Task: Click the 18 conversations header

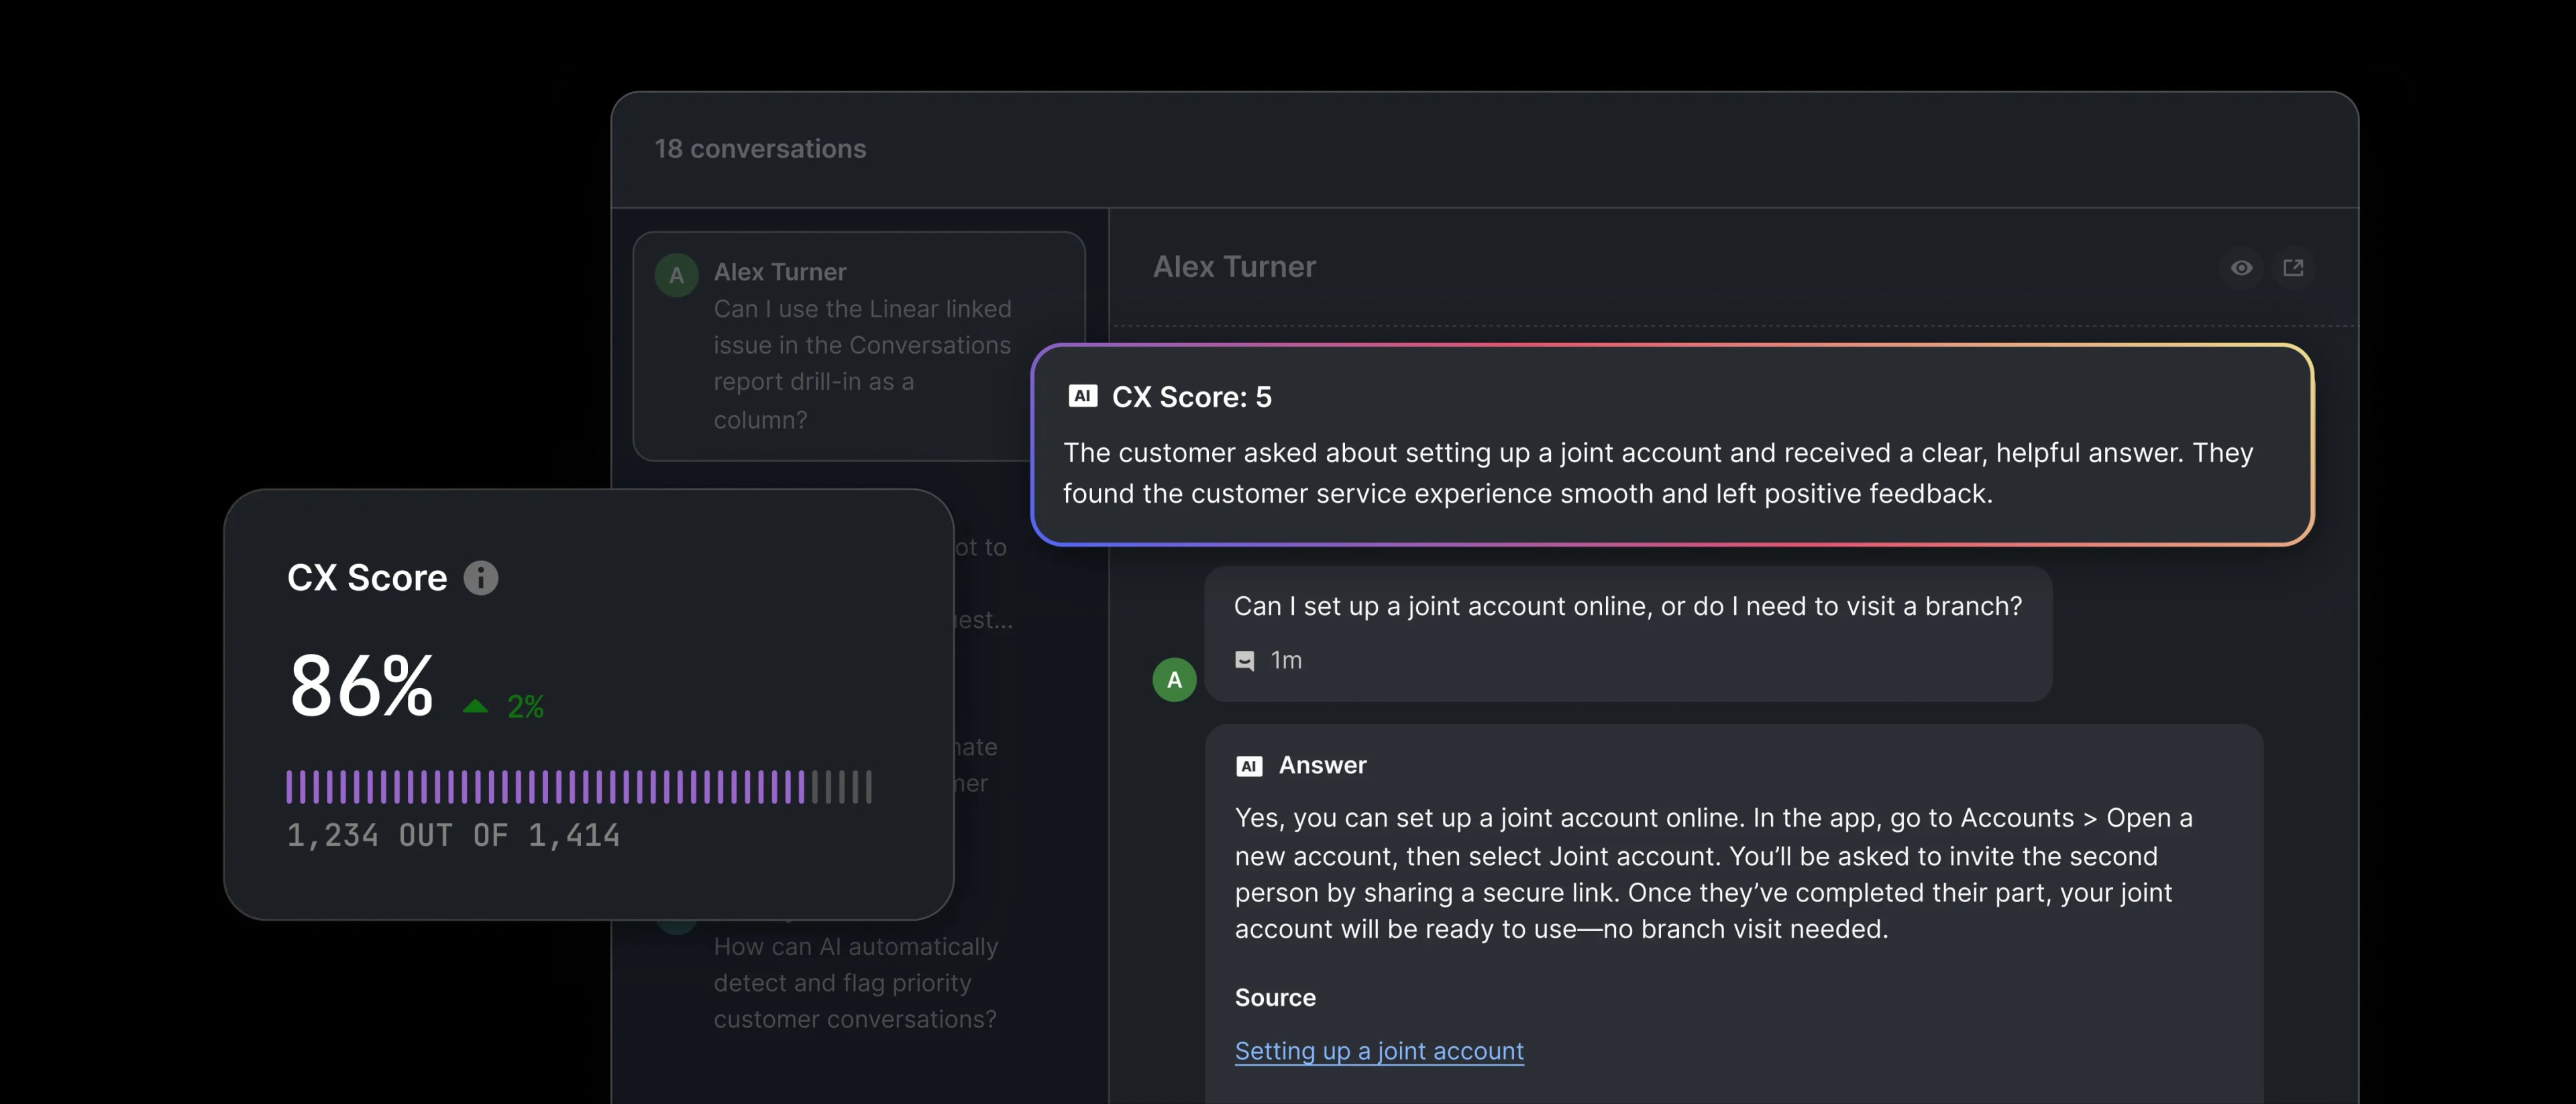Action: click(x=760, y=149)
